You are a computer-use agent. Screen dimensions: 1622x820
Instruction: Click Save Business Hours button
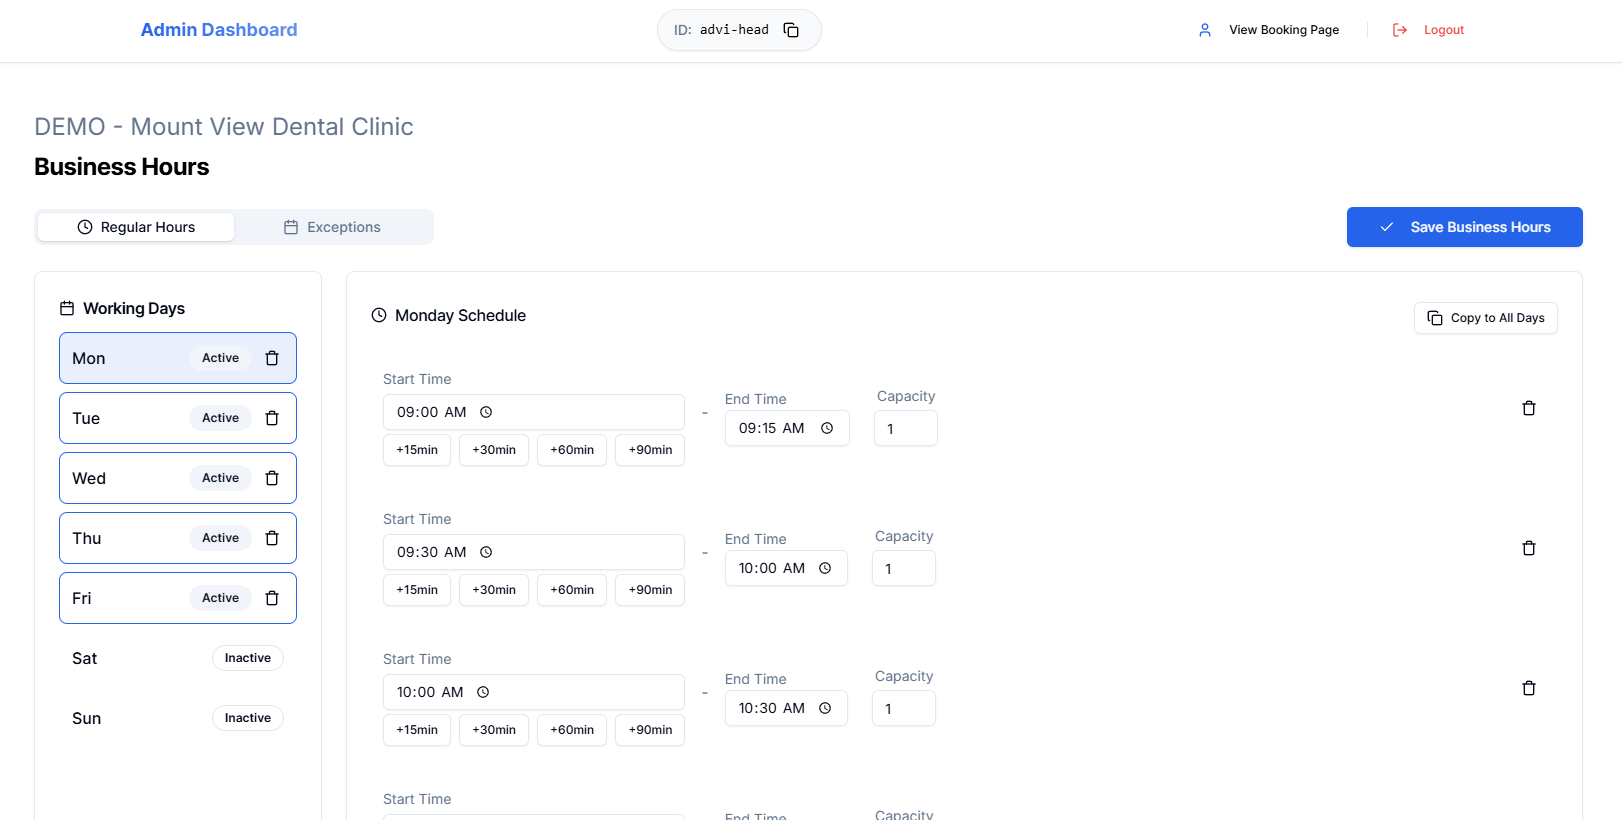point(1464,227)
